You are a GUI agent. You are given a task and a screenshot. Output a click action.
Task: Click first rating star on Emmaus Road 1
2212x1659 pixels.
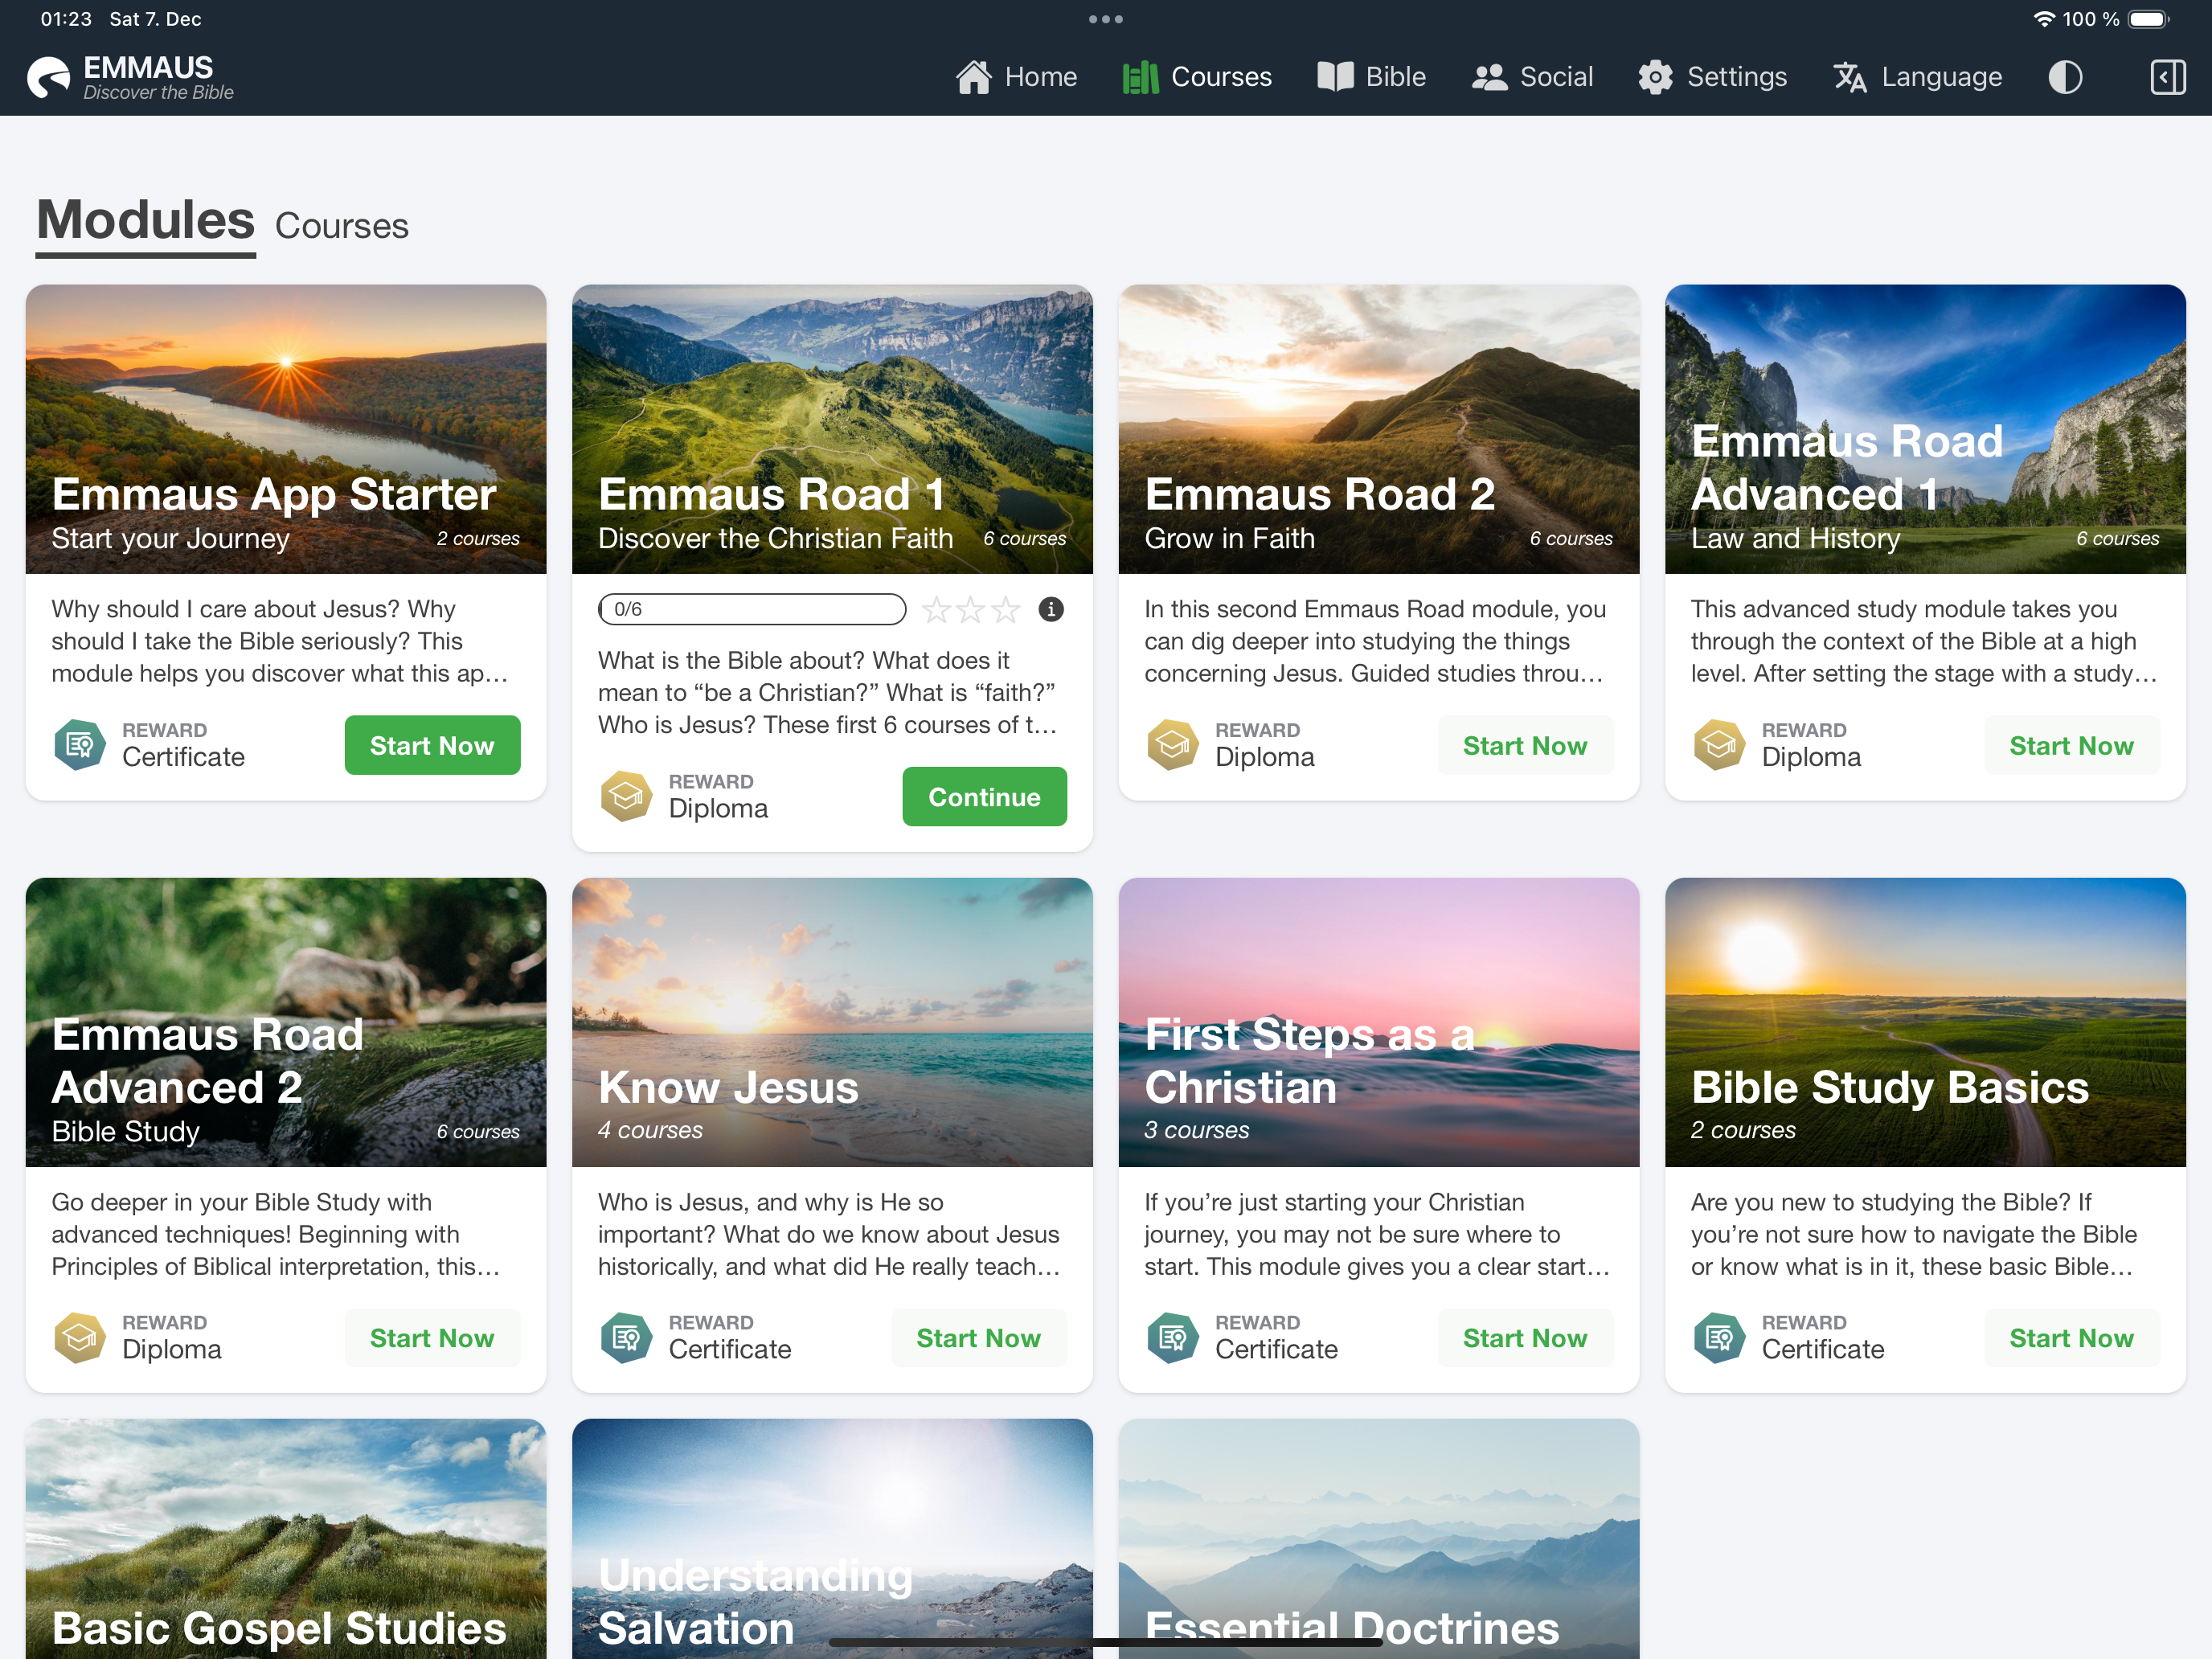pos(936,609)
